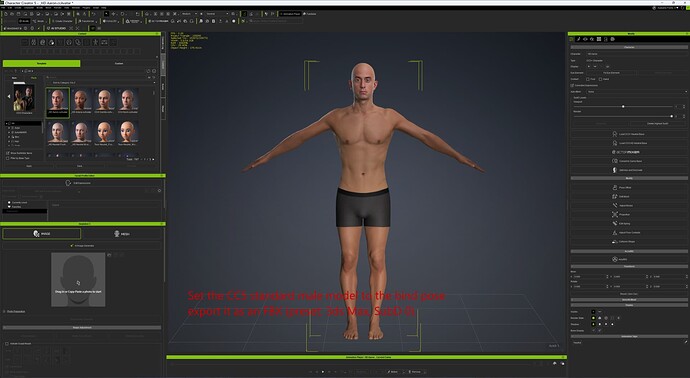
Task: Click the Proportion button in Modify section
Action: coord(629,214)
